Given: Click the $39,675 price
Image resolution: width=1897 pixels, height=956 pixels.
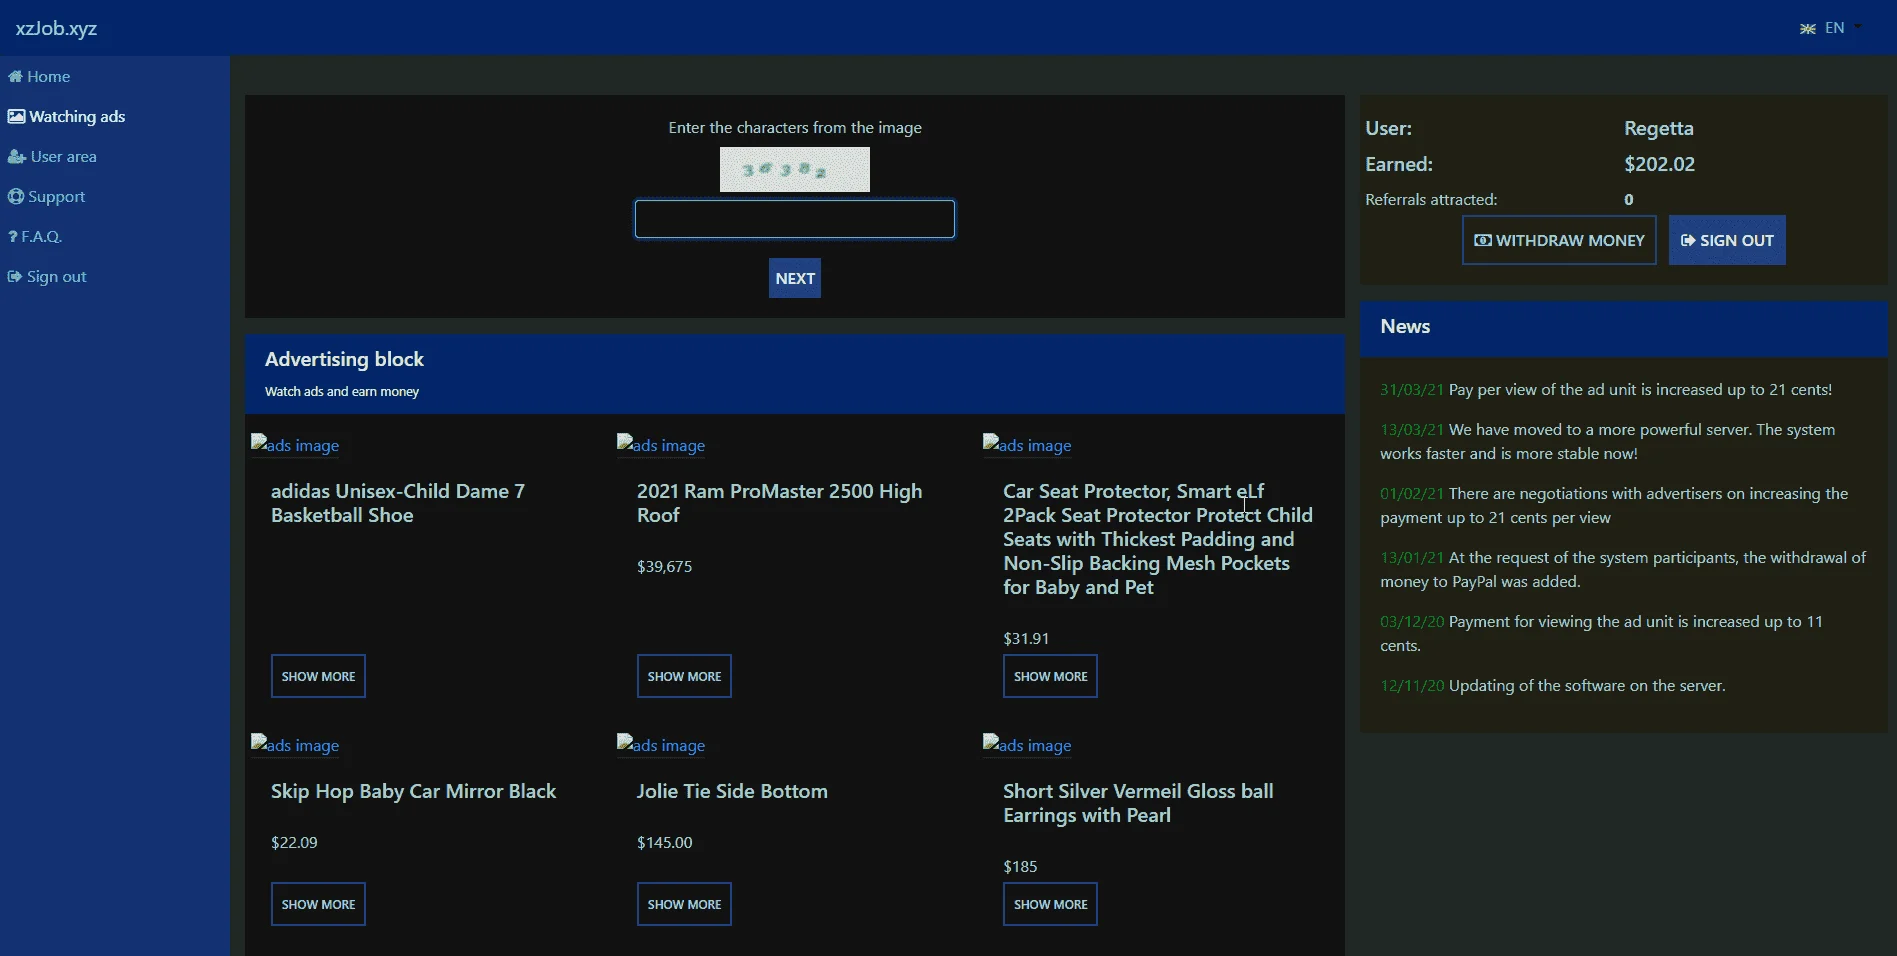Looking at the screenshot, I should click(664, 567).
